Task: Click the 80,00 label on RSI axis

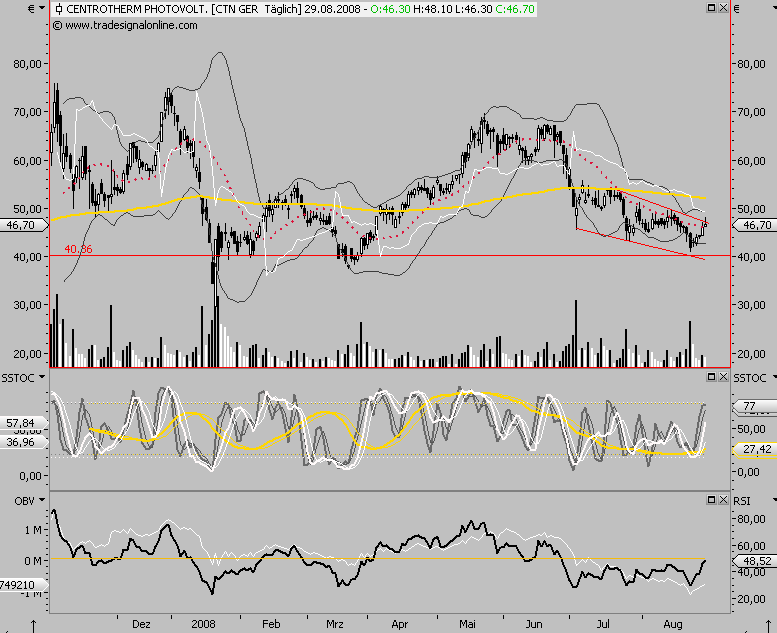Action: (752, 519)
